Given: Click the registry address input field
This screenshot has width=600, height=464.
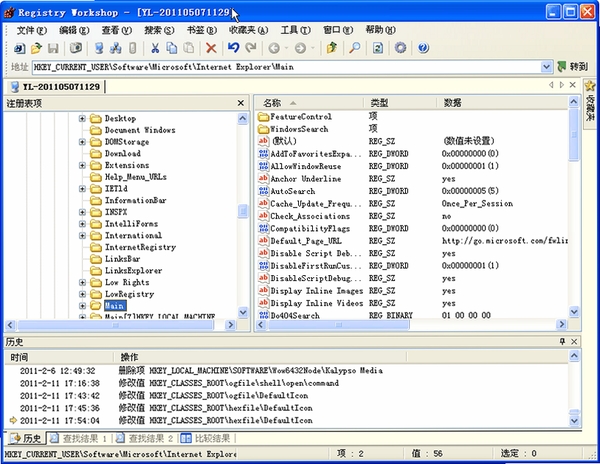Looking at the screenshot, I should 287,67.
